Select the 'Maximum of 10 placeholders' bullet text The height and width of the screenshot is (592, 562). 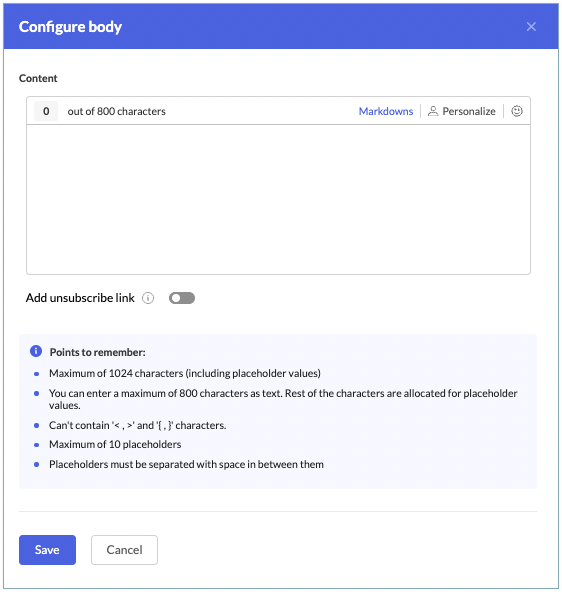point(115,444)
